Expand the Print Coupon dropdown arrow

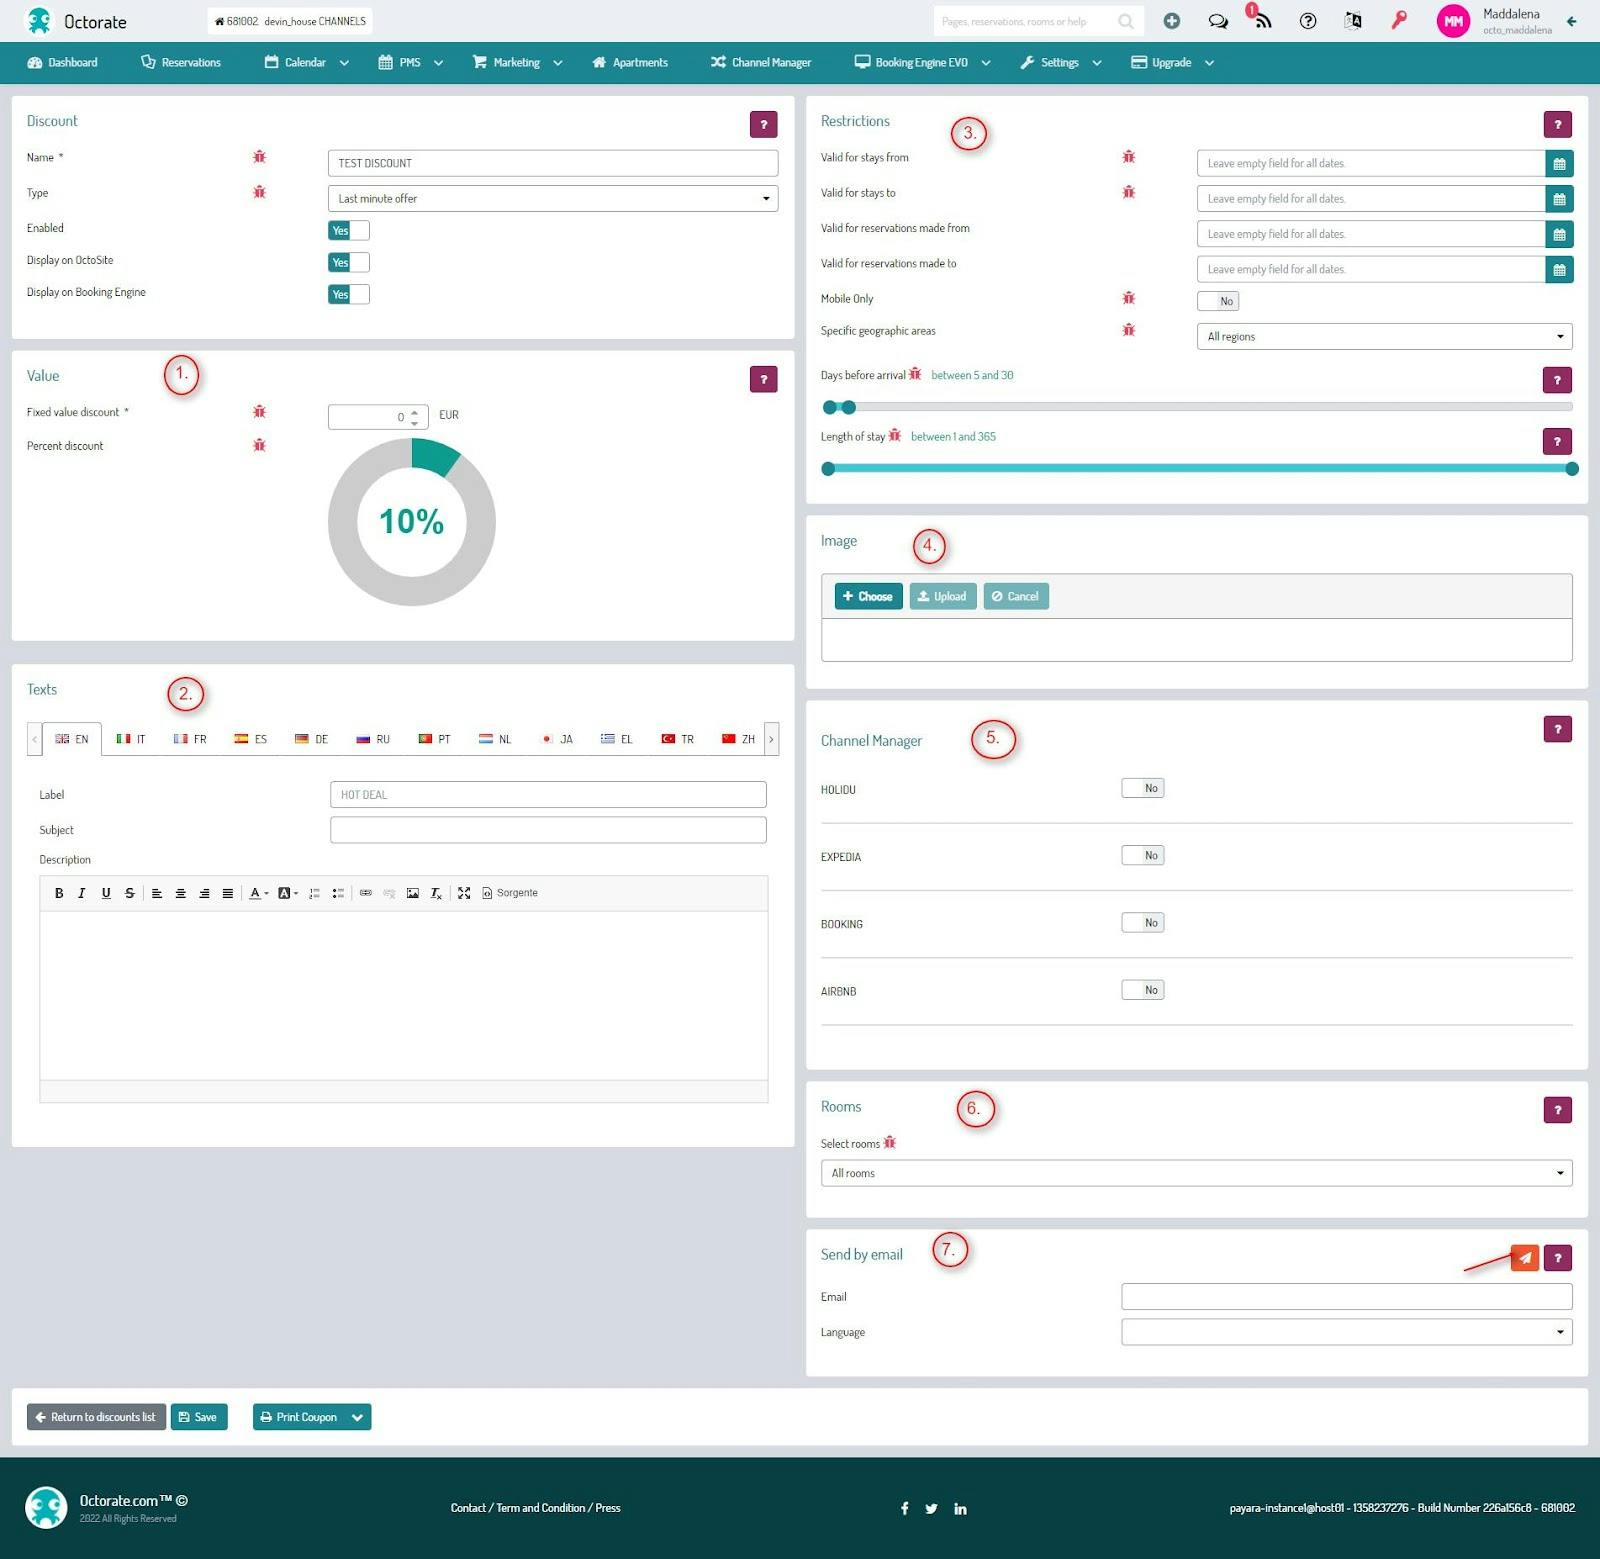tap(358, 1417)
